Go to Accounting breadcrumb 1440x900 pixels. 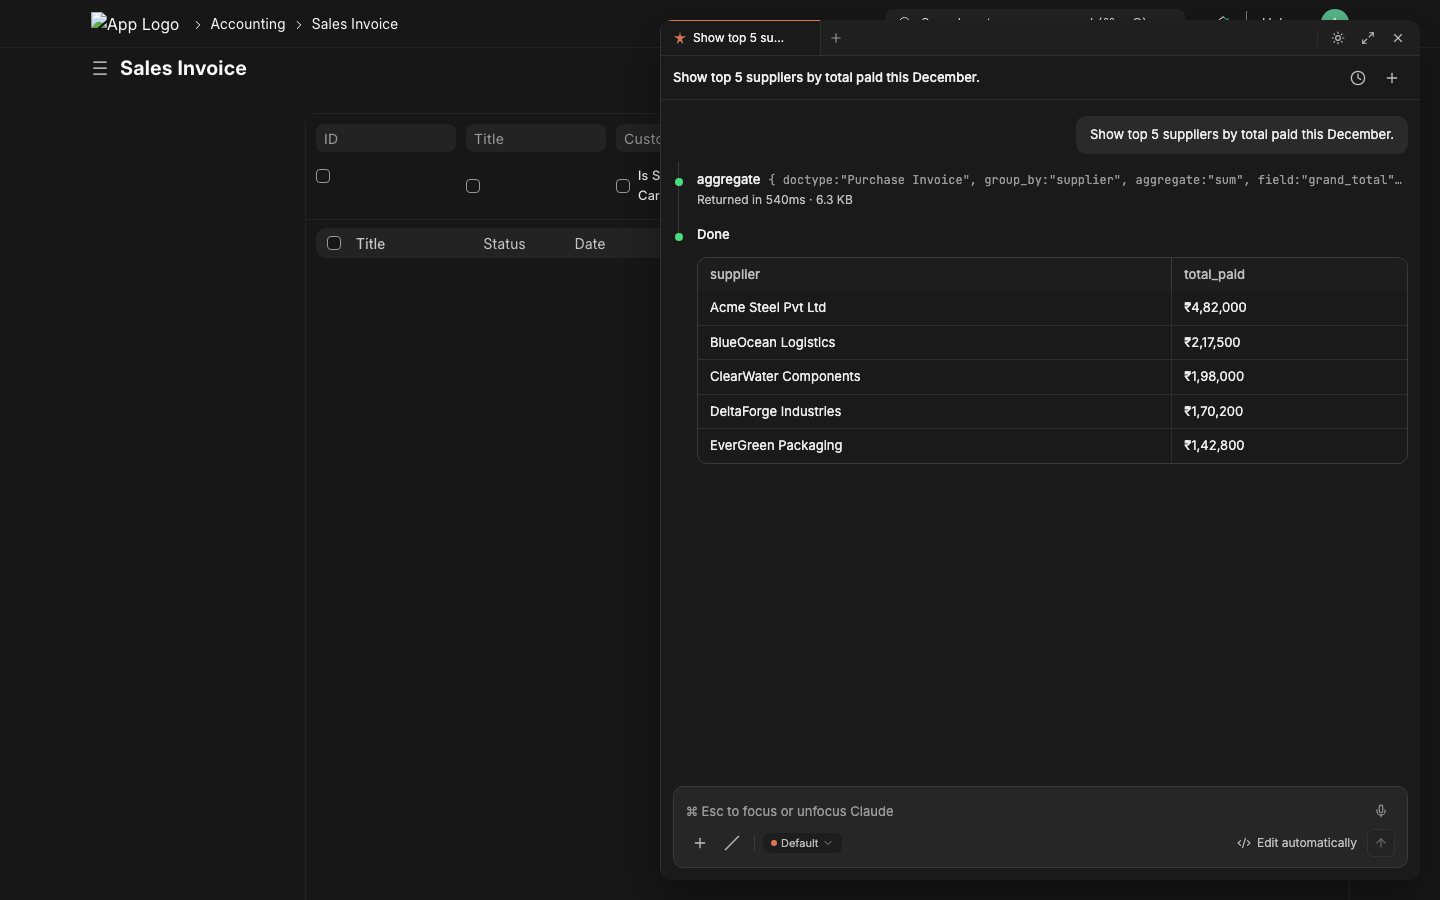[248, 24]
